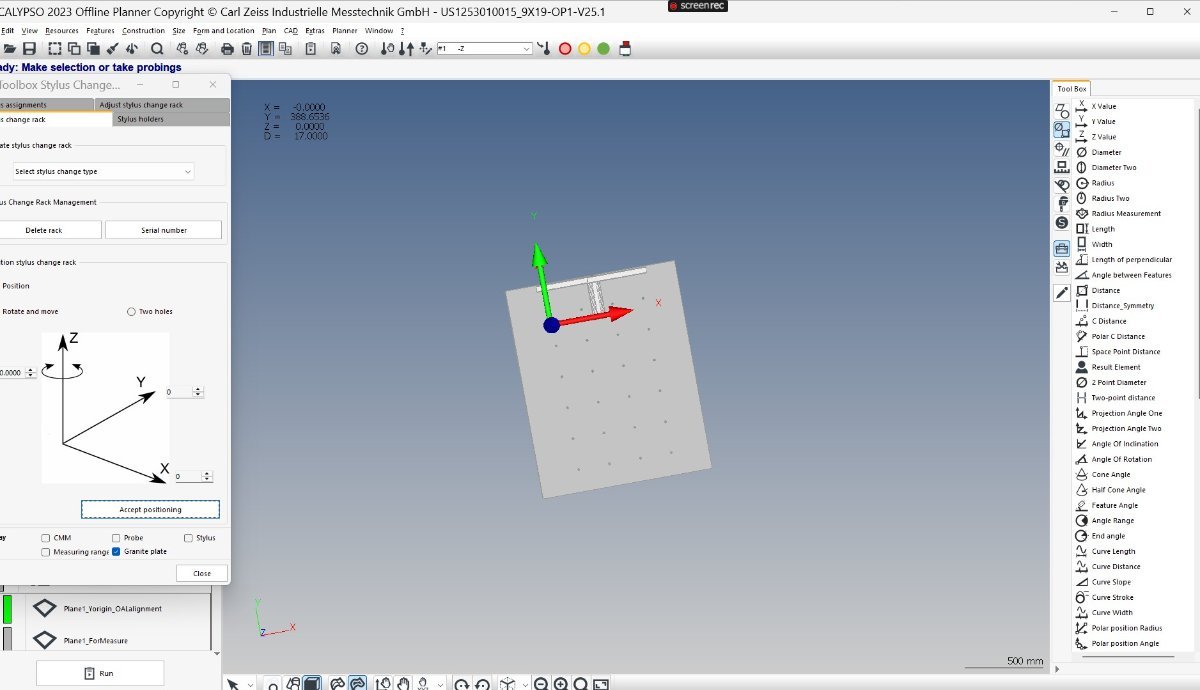1200x690 pixels.
Task: Click the green status bar beside Plane1_Yorigin
Action: point(8,608)
